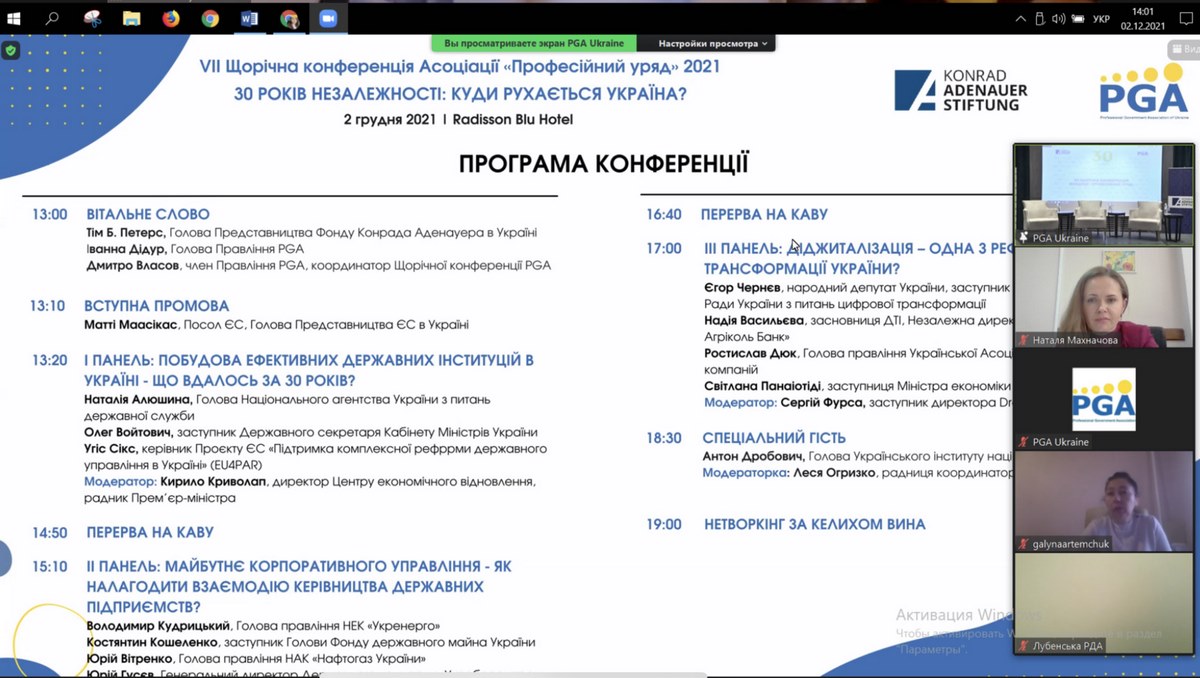Open Firefox from the taskbar
The width and height of the screenshot is (1200, 678).
171,18
